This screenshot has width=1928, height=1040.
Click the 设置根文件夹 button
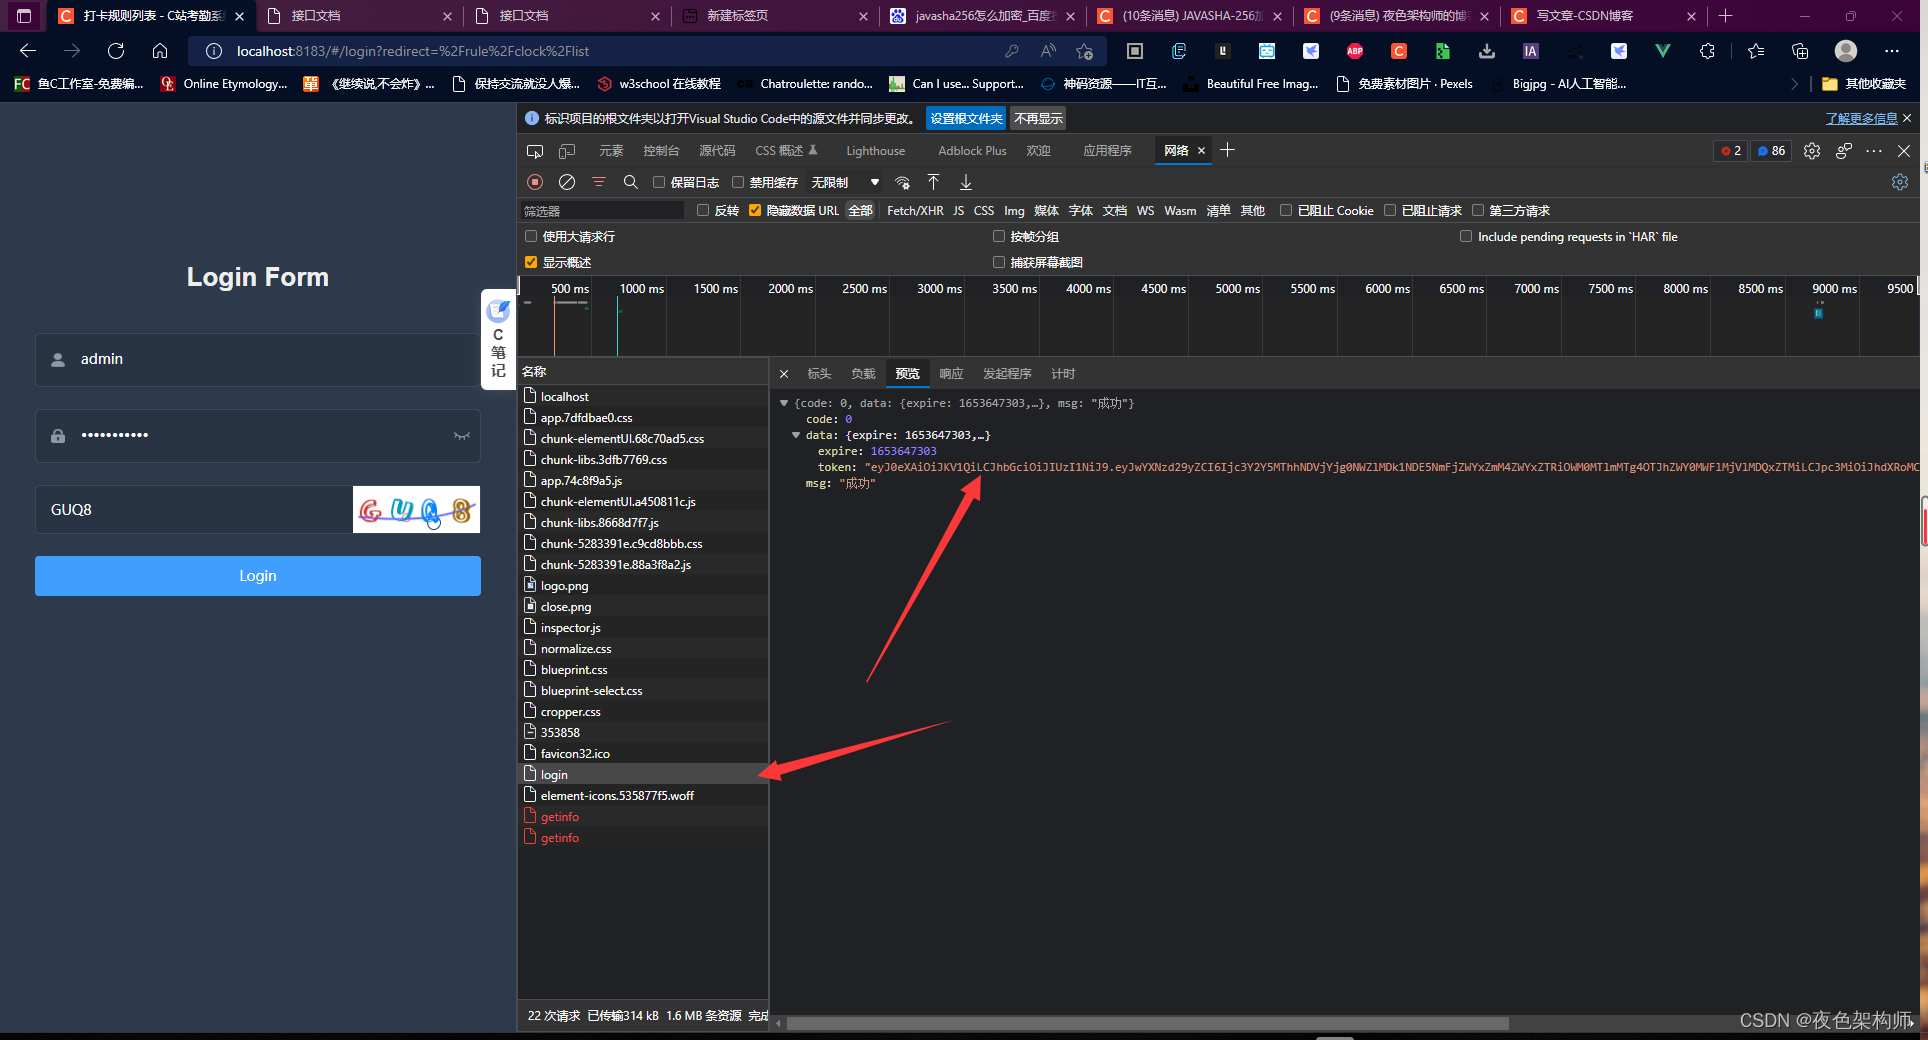point(966,118)
